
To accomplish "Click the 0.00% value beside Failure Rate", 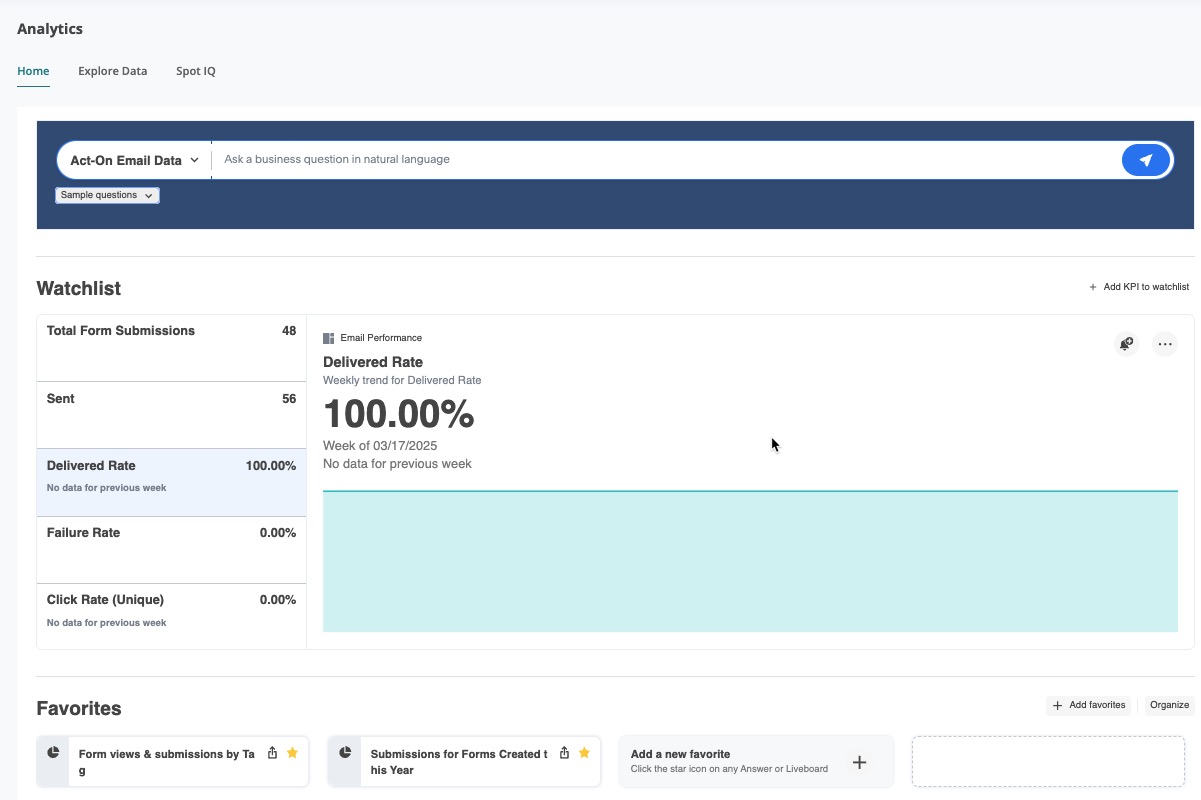I will point(278,533).
